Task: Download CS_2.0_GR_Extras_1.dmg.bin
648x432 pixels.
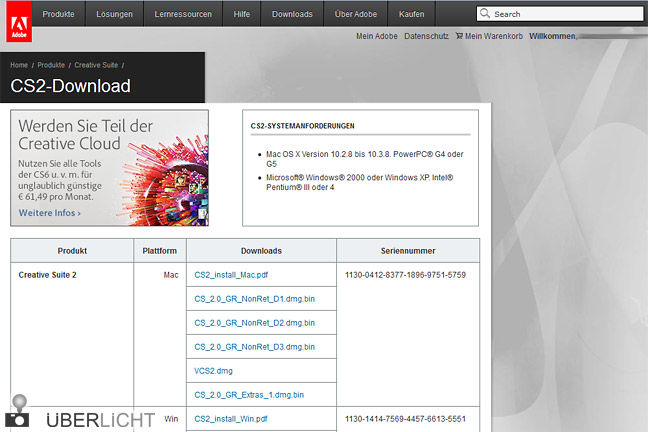Action: click(249, 395)
